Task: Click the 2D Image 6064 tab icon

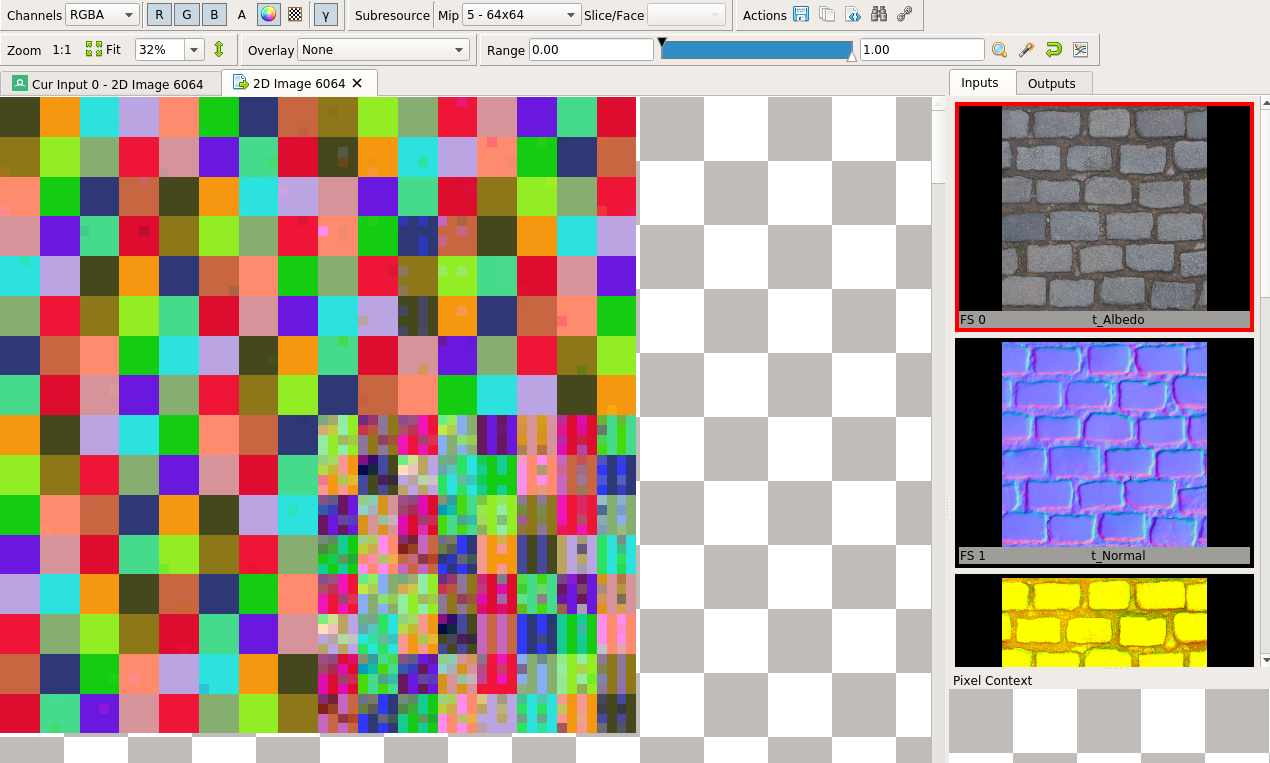Action: tap(241, 83)
